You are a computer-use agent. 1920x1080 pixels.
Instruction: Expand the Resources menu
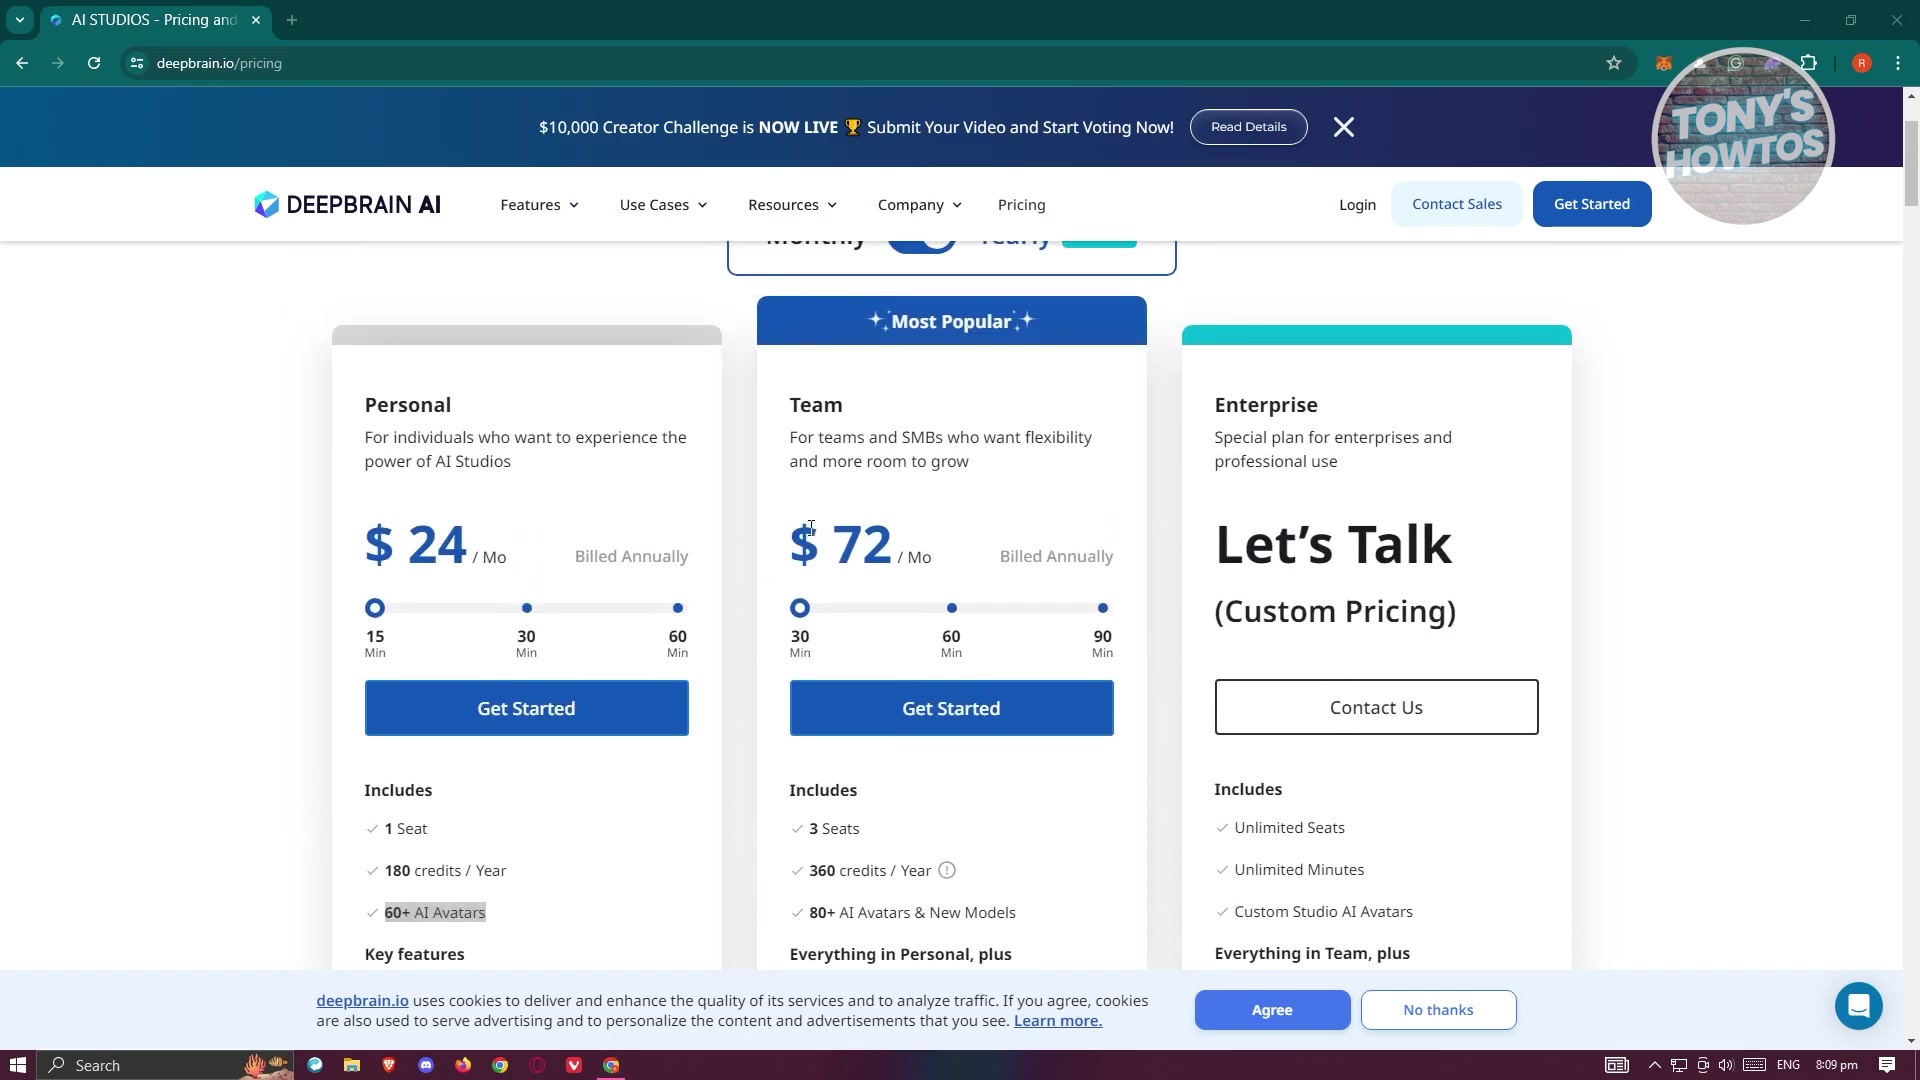tap(792, 204)
